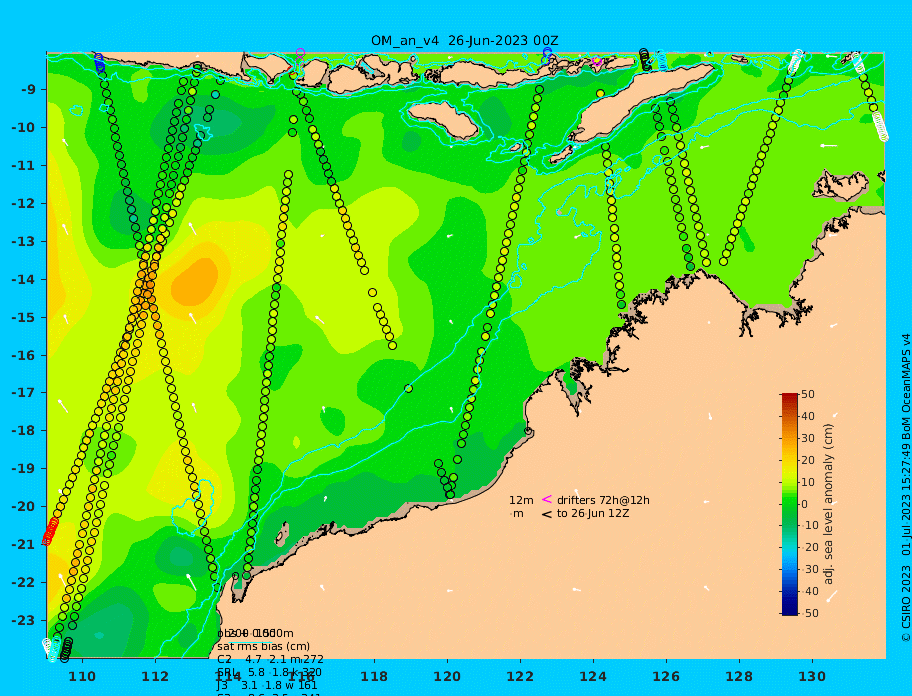912x696 pixels.
Task: Select the -15 latitude axis label
Action: 24,317
